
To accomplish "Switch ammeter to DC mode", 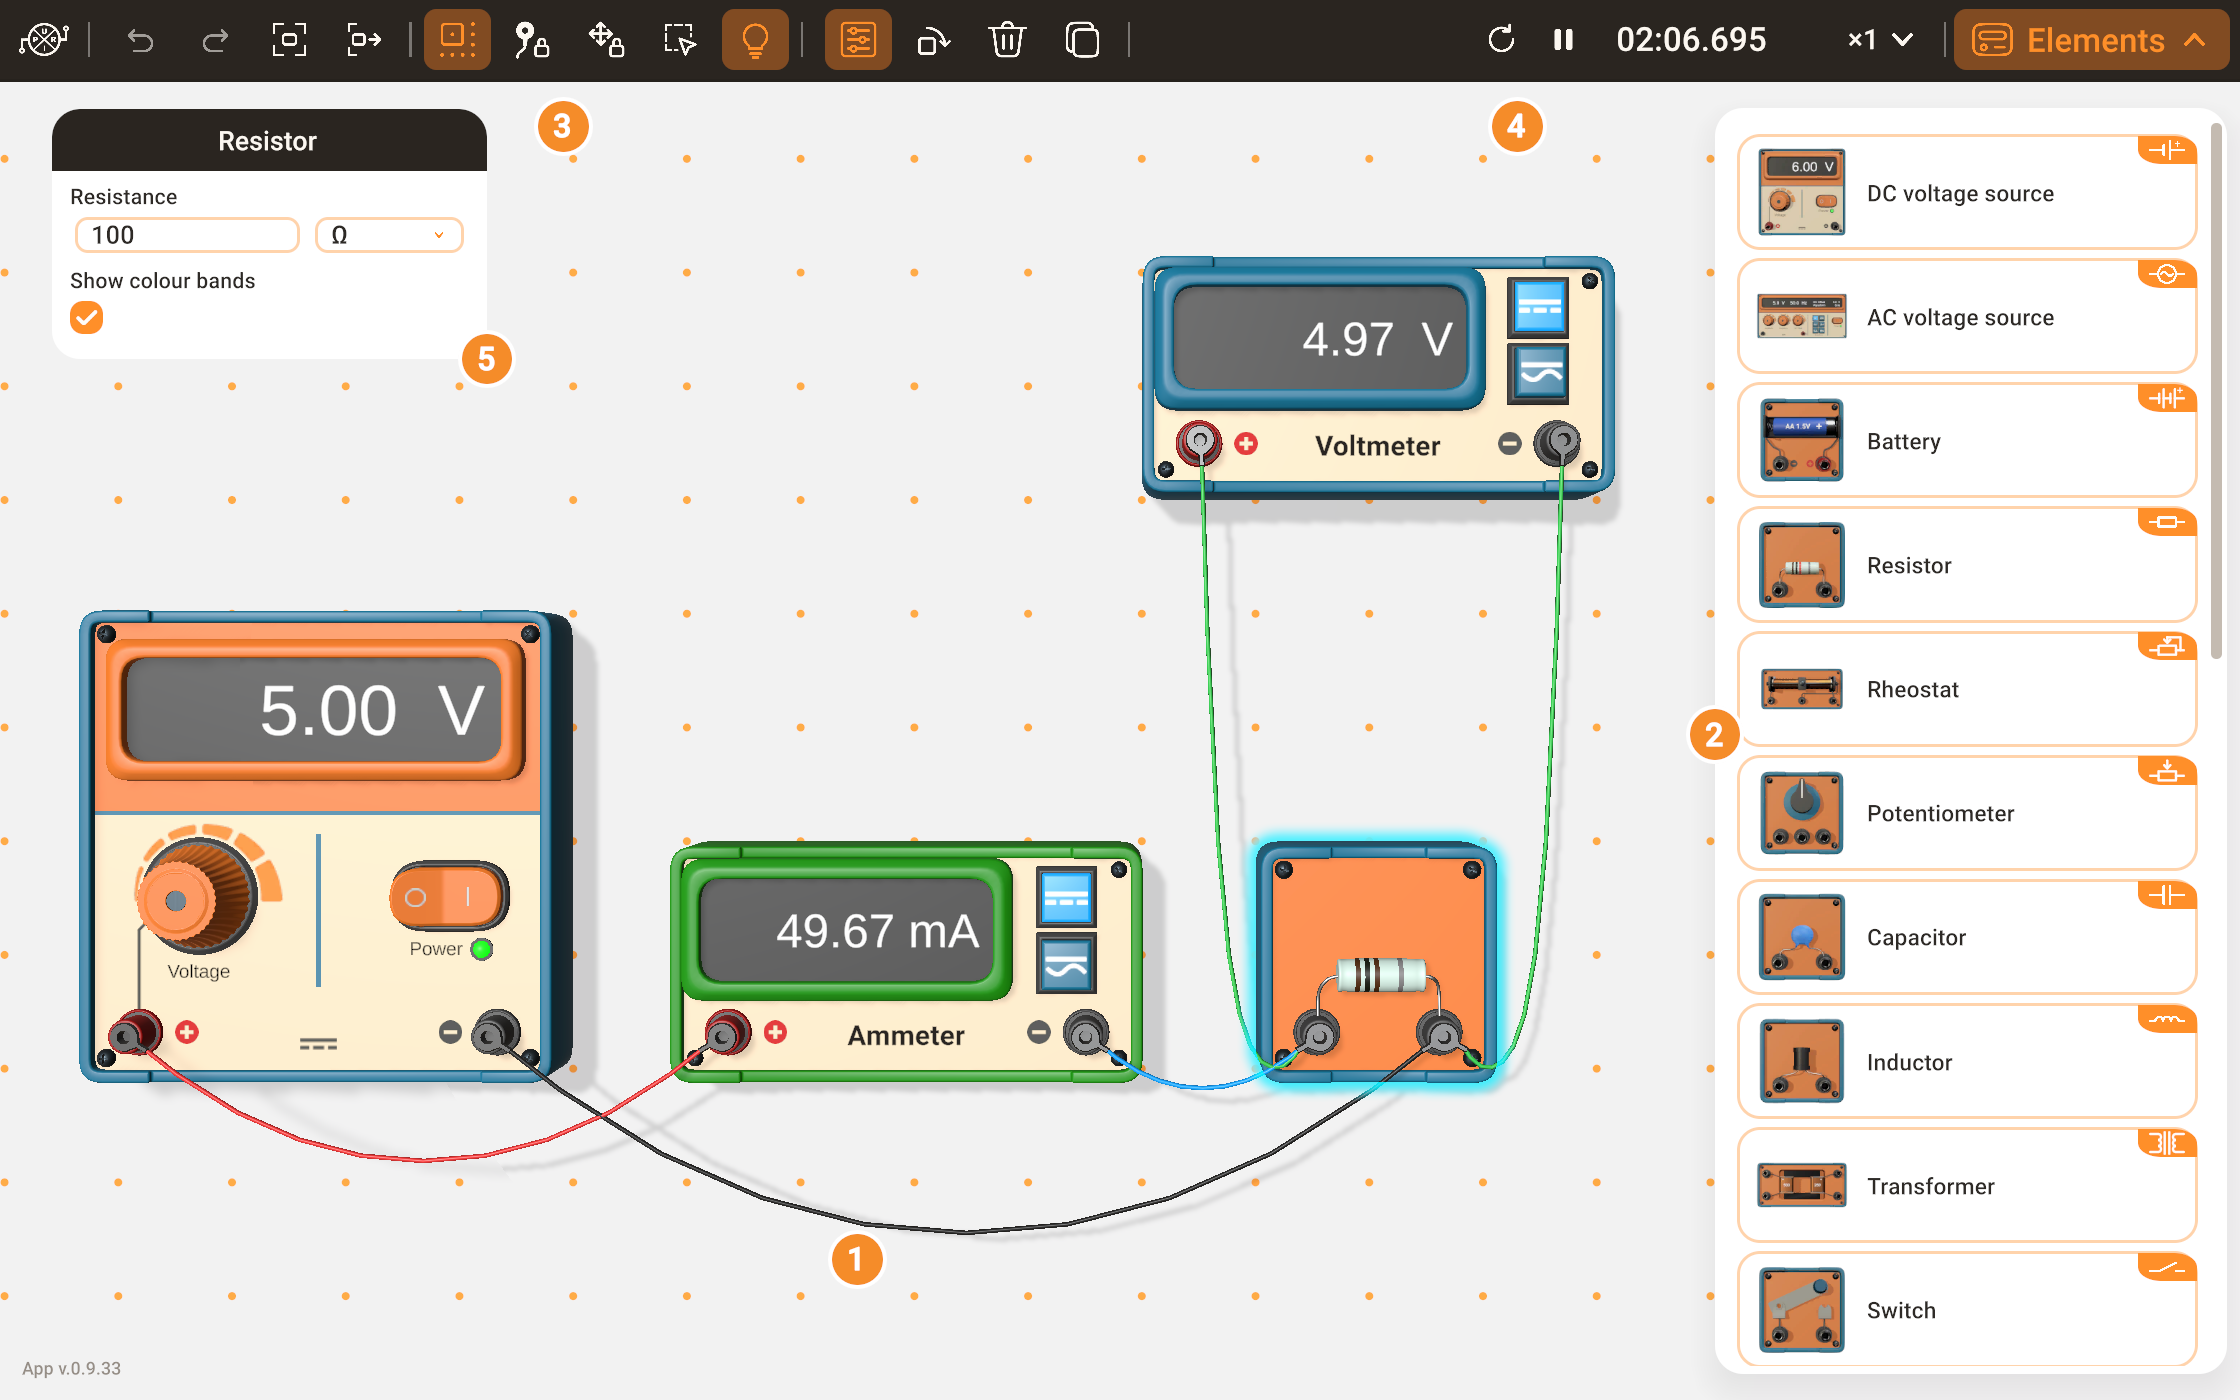I will 1066,897.
